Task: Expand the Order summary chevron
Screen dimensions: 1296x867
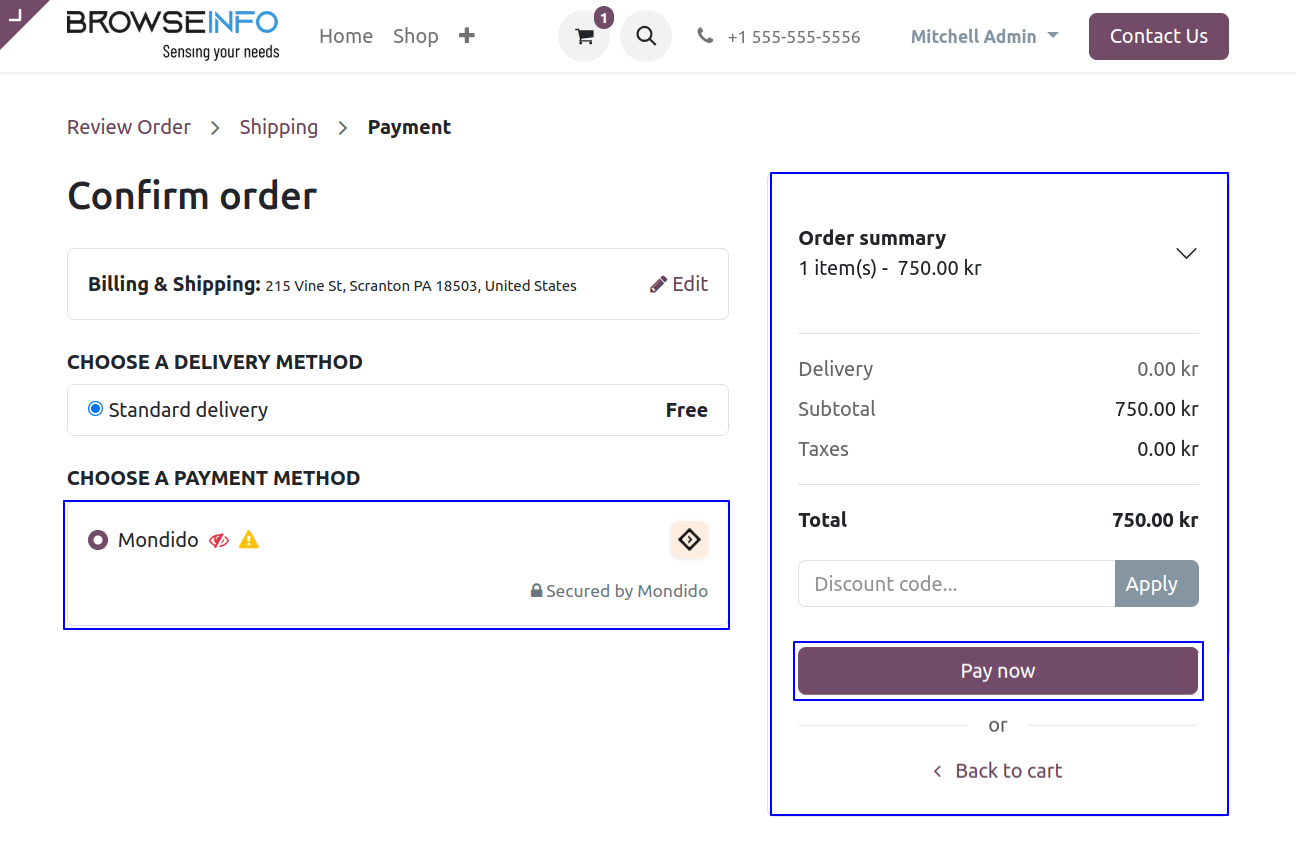Action: click(1186, 253)
